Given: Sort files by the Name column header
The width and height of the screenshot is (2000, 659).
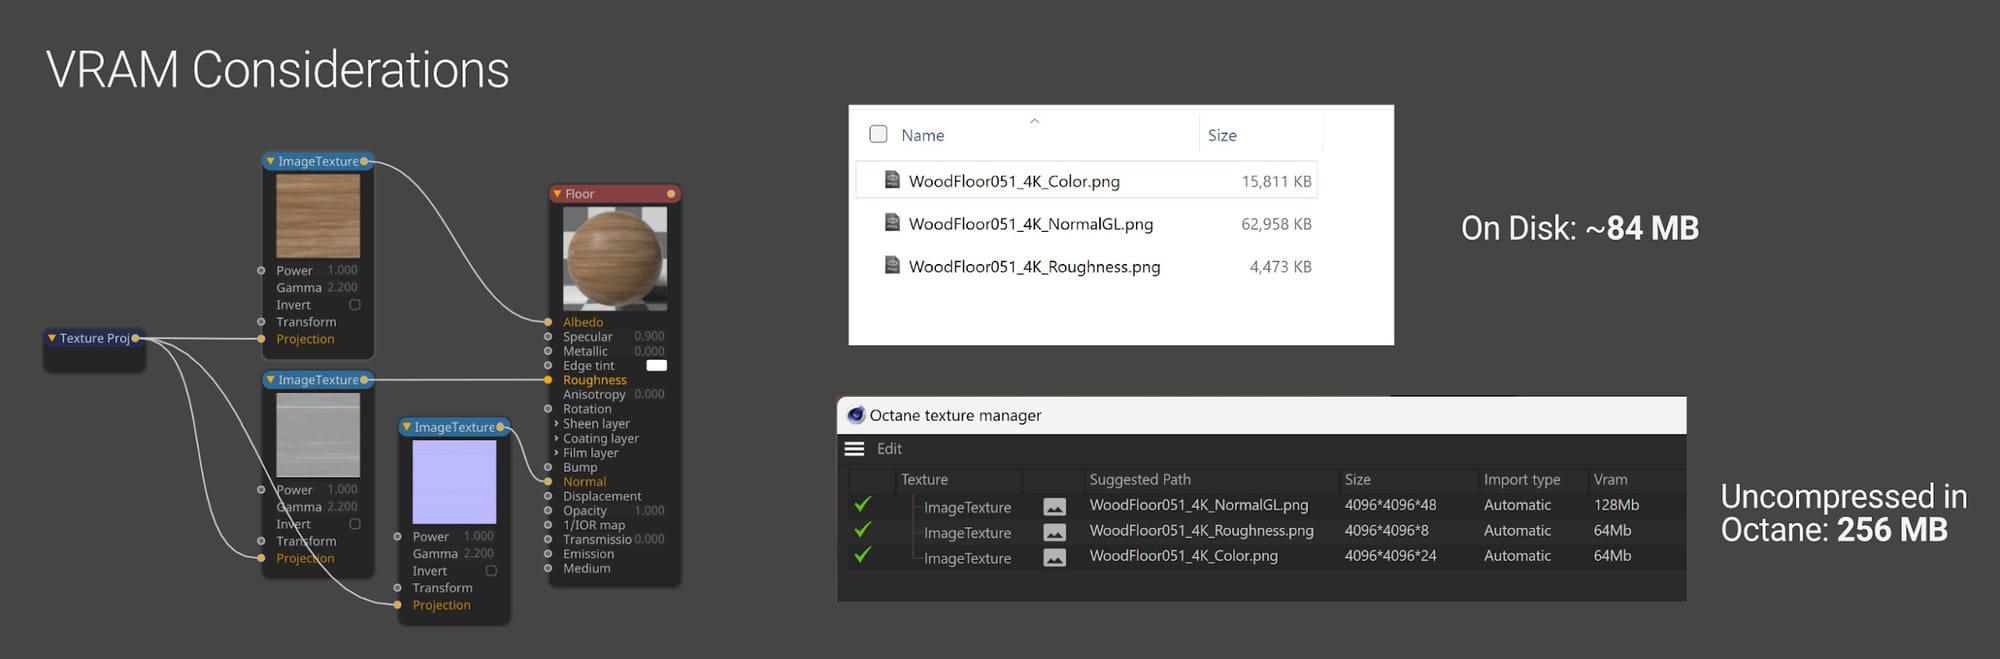Looking at the screenshot, I should click(922, 135).
